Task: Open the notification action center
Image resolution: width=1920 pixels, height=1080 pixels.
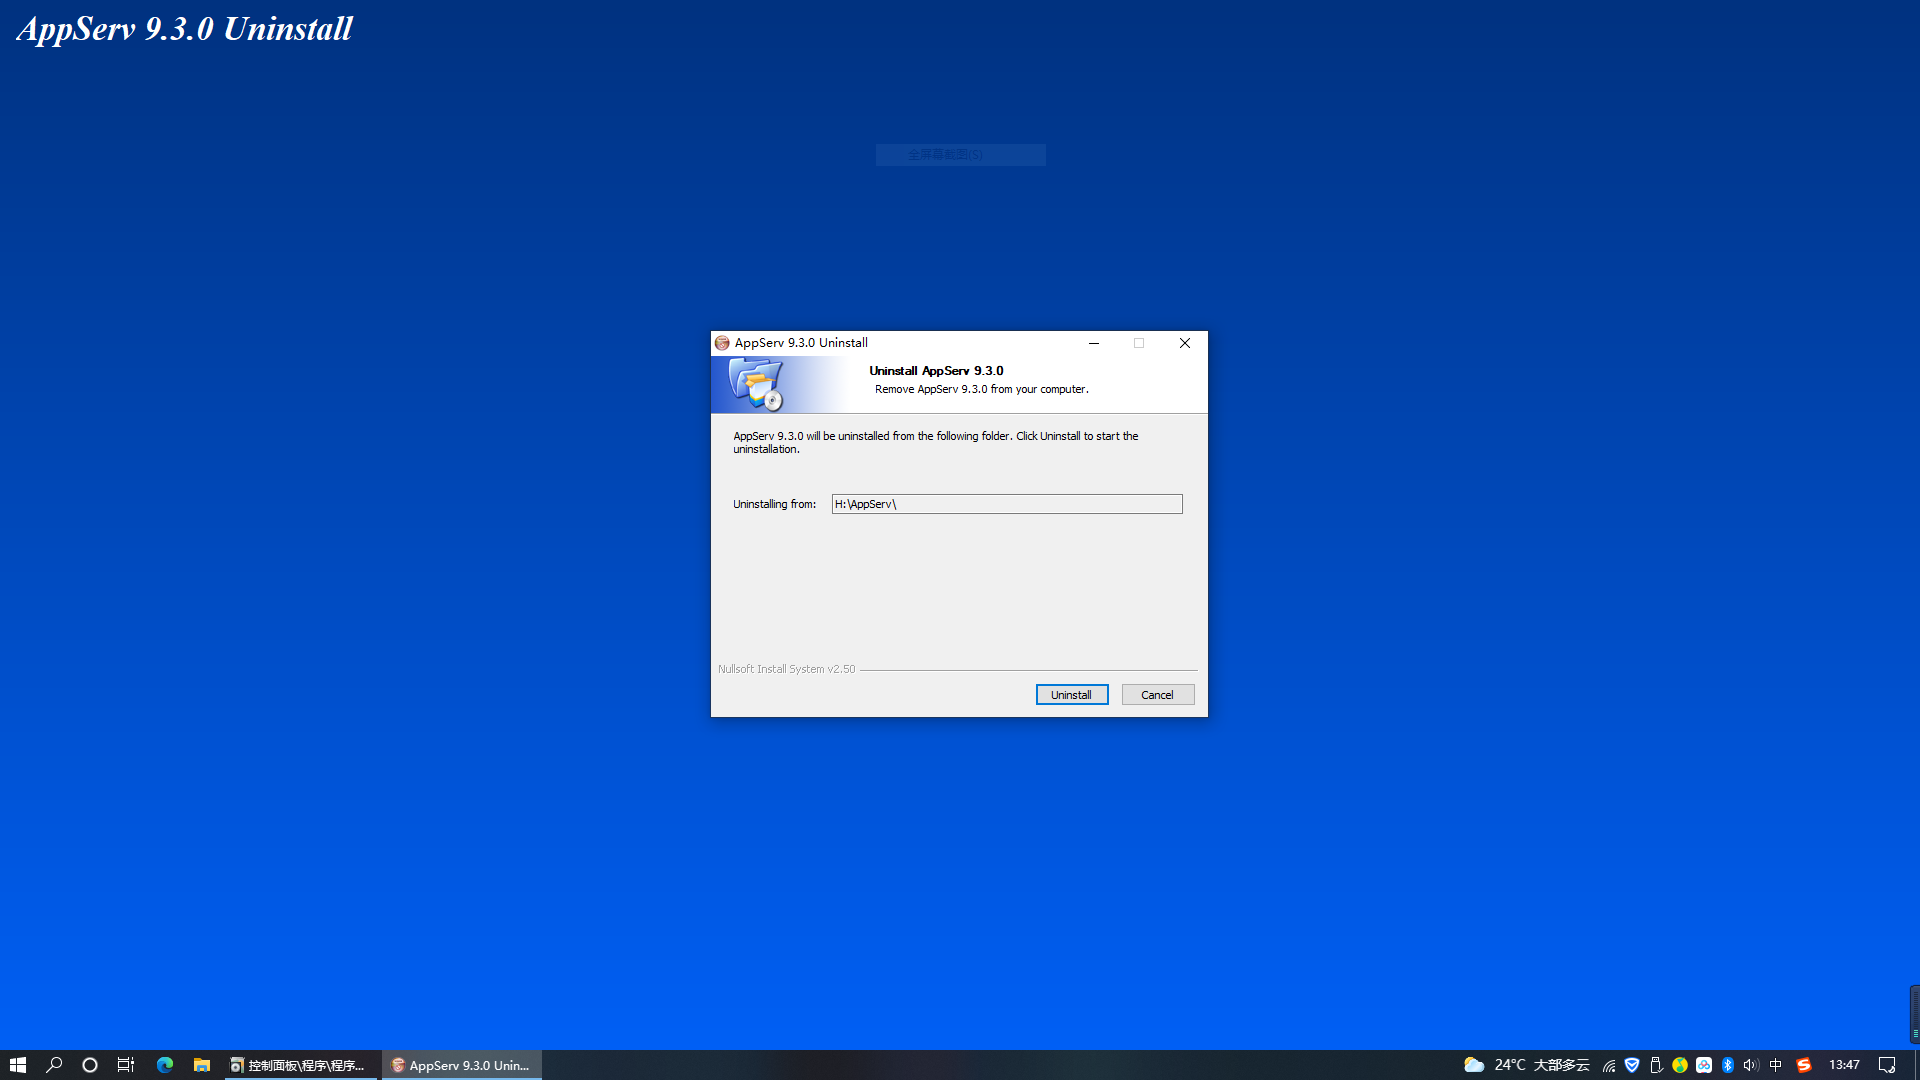Action: [1887, 1065]
